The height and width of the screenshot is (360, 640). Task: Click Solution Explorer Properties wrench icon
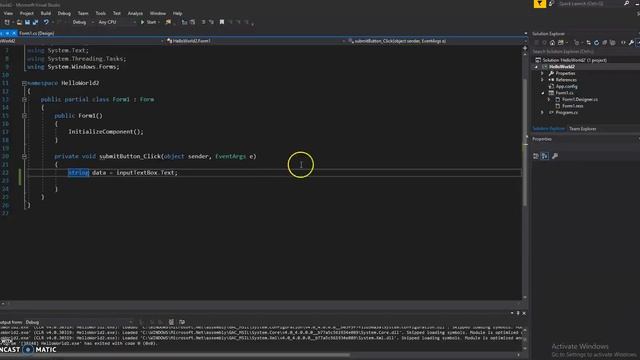point(631,42)
